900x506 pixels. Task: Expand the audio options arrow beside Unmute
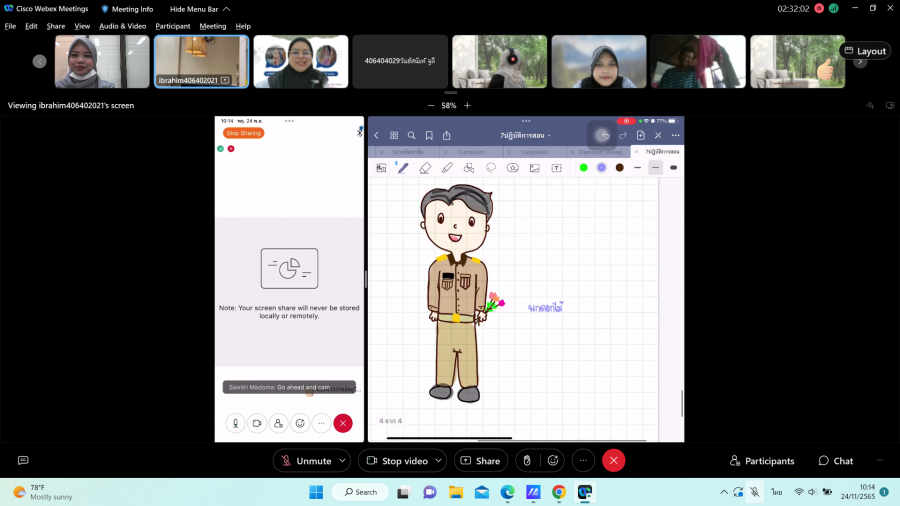pos(343,461)
